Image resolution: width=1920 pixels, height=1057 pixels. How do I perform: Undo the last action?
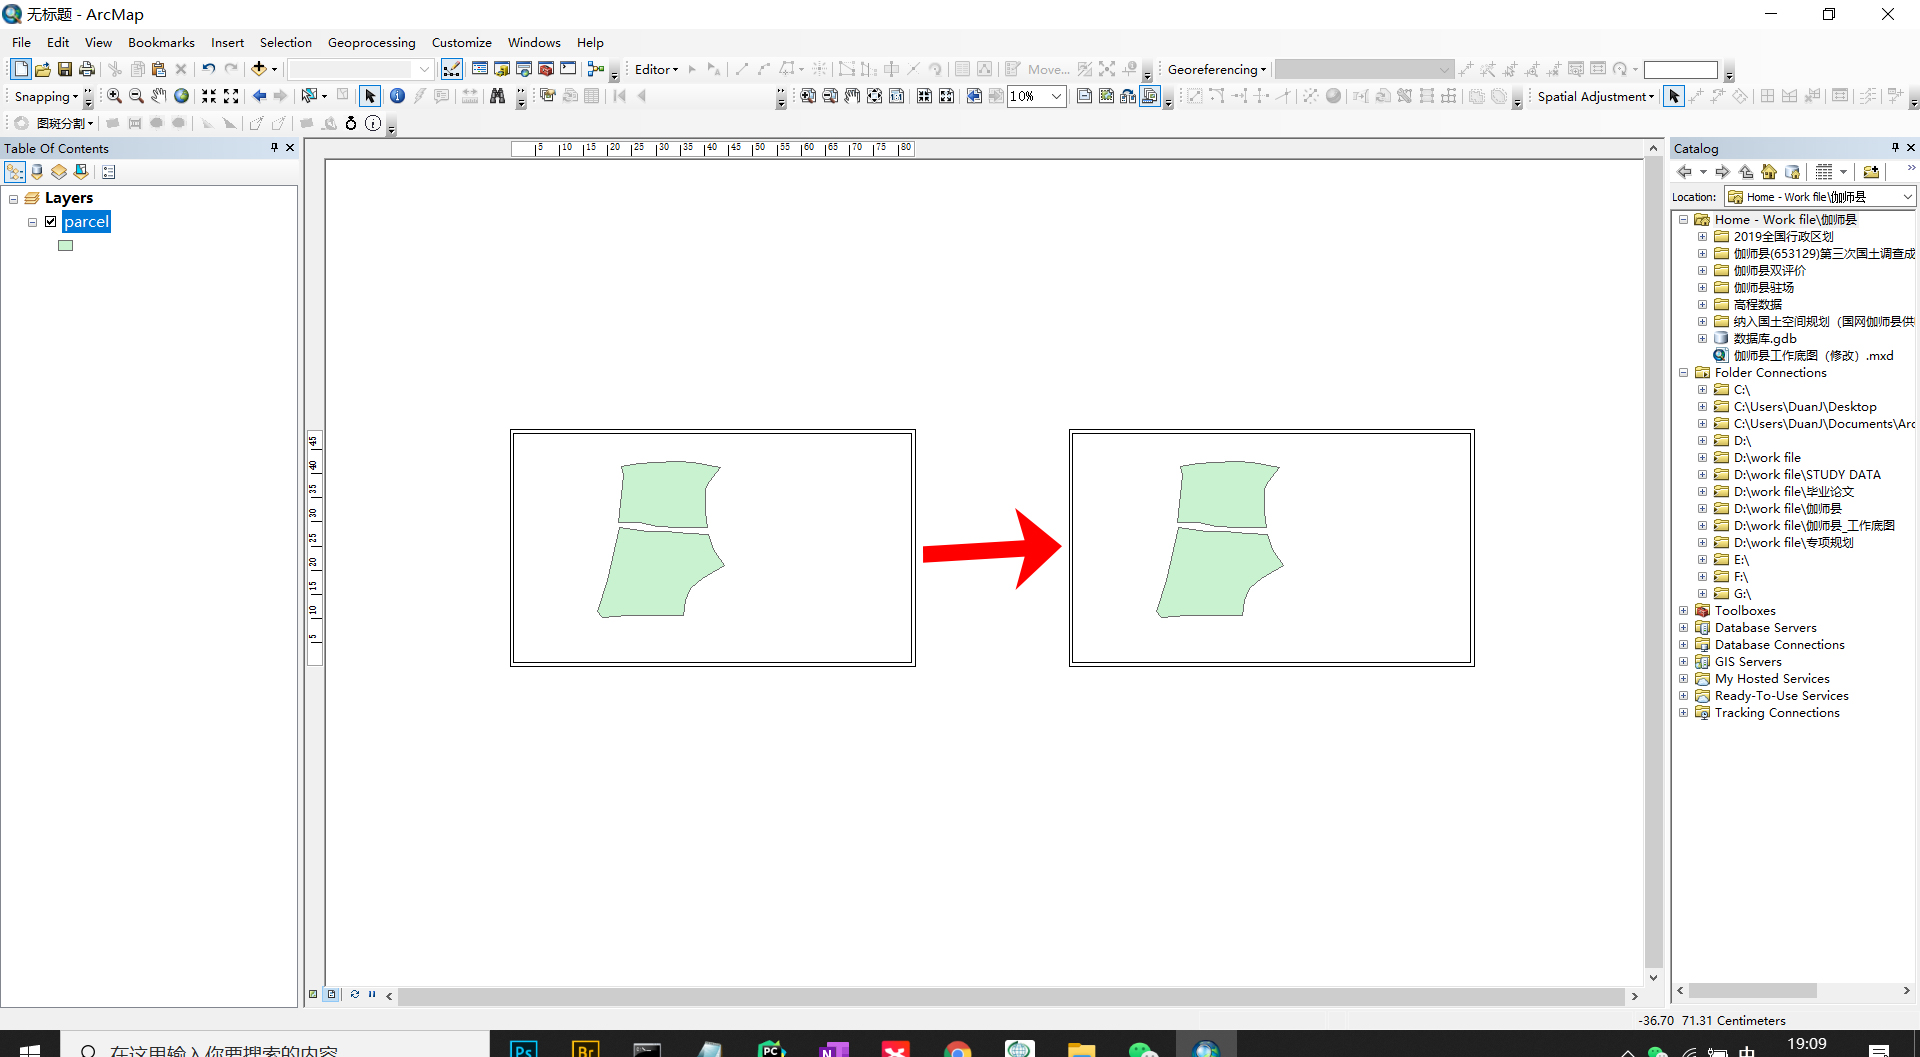point(208,69)
